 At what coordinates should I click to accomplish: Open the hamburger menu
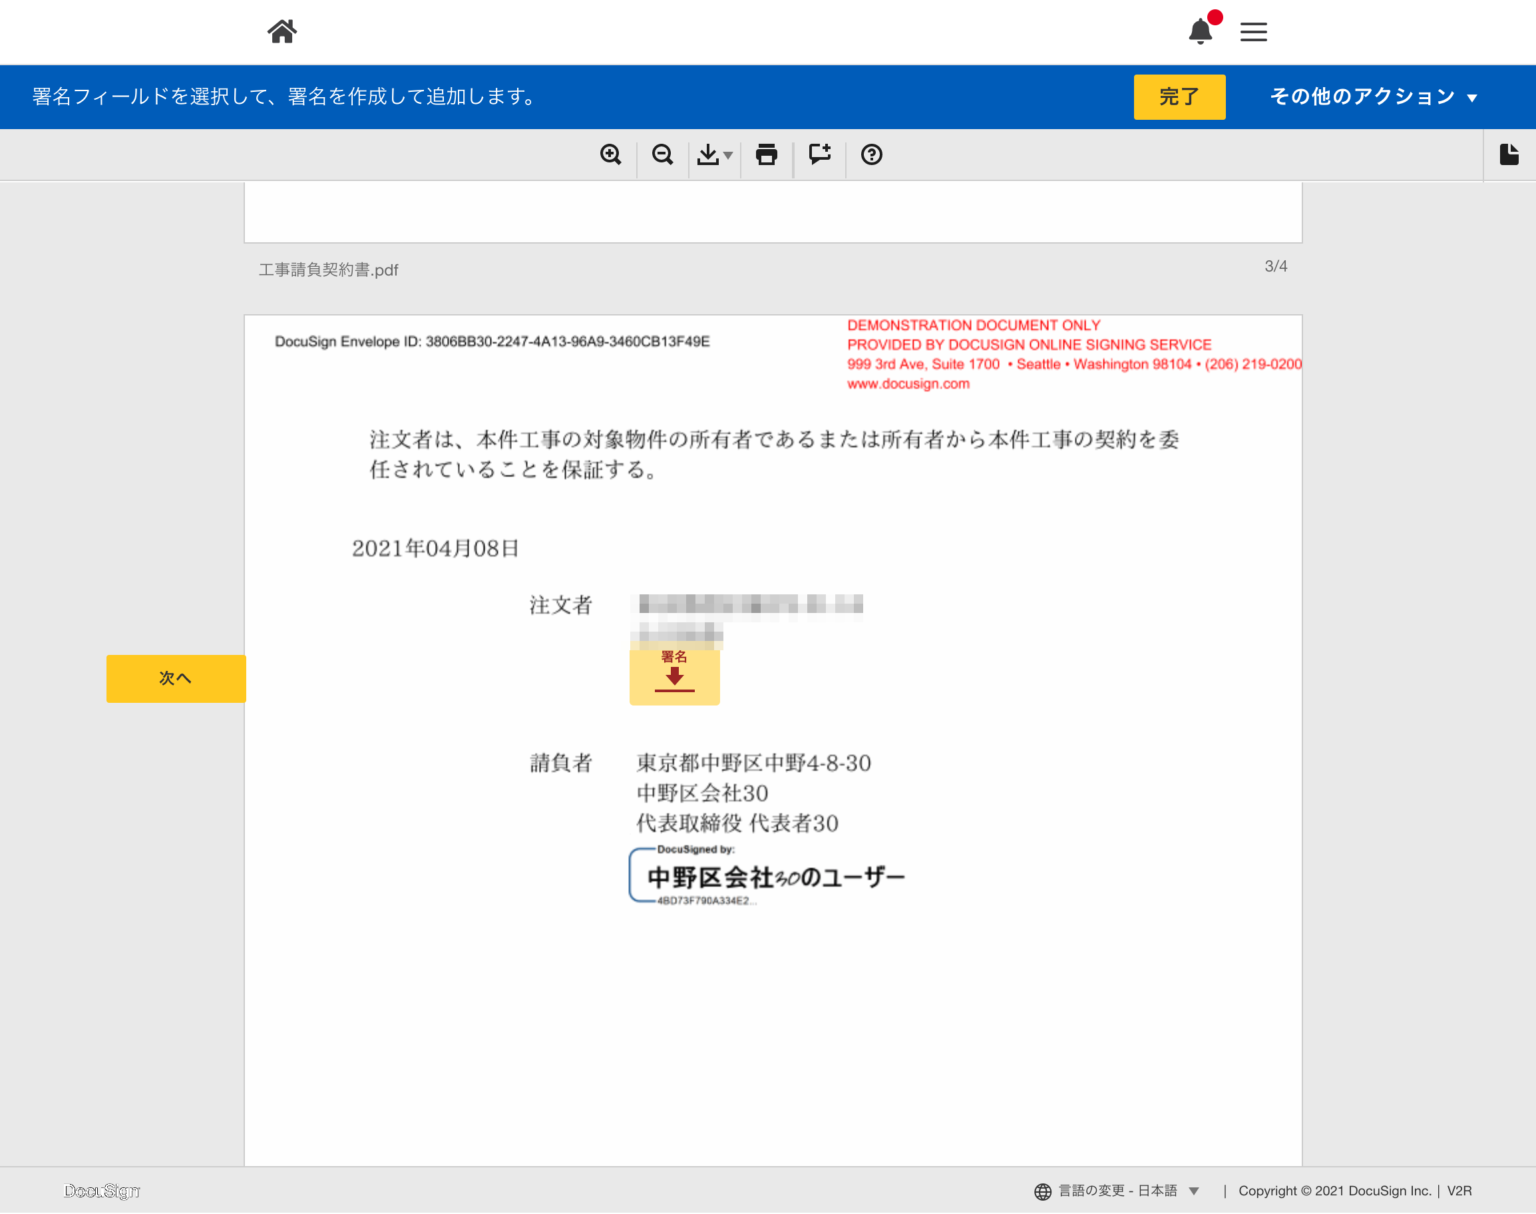(1253, 31)
